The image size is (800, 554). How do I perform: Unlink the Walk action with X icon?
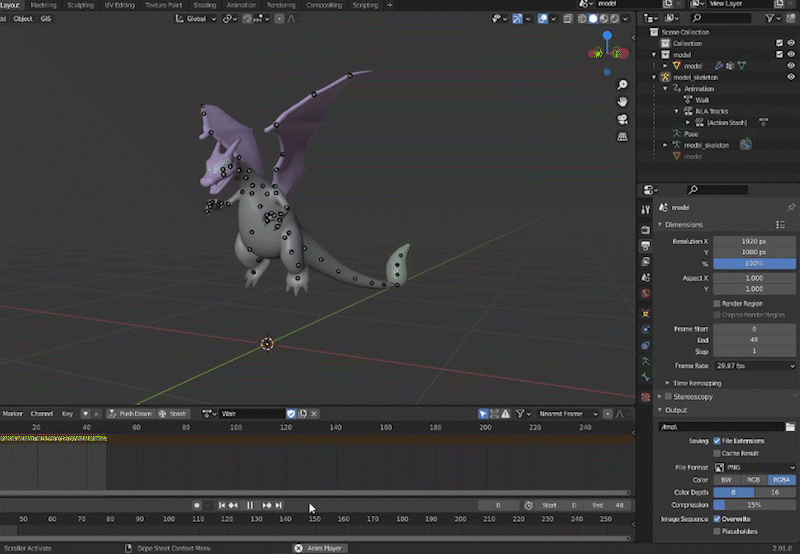click(314, 414)
